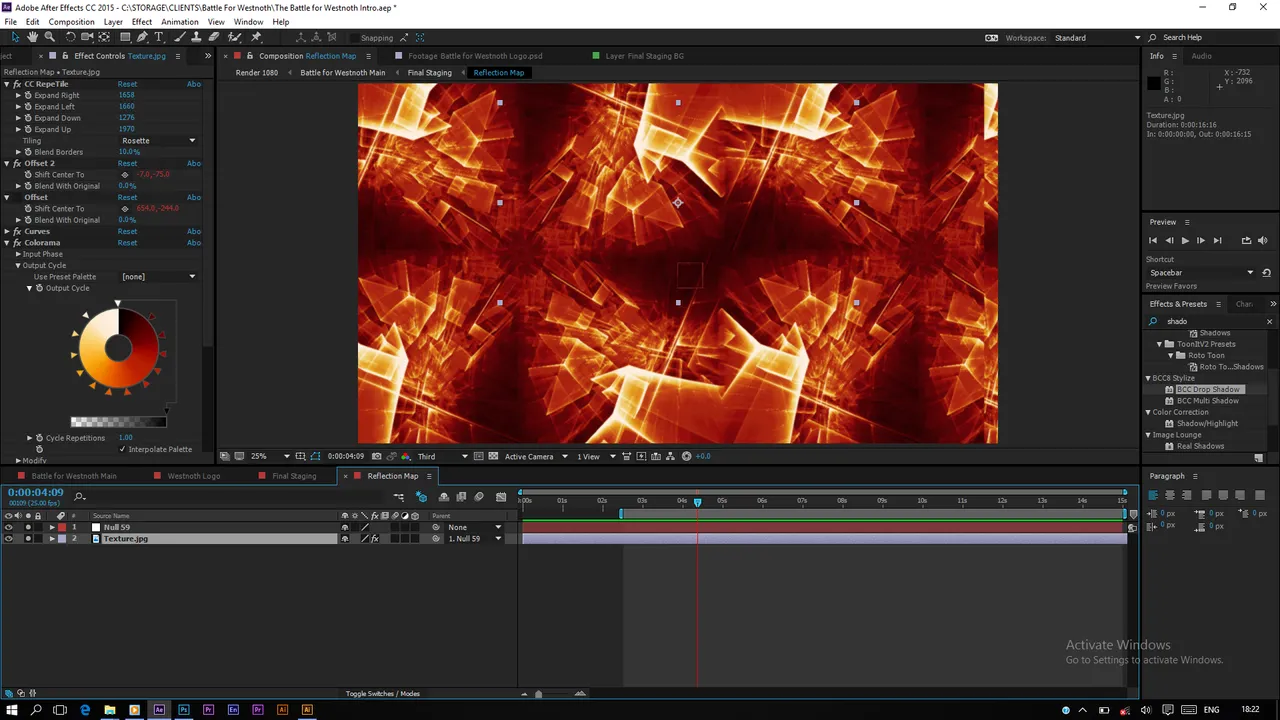Create new bin in Effects & Presets
This screenshot has height=720, width=1280.
click(1259, 458)
